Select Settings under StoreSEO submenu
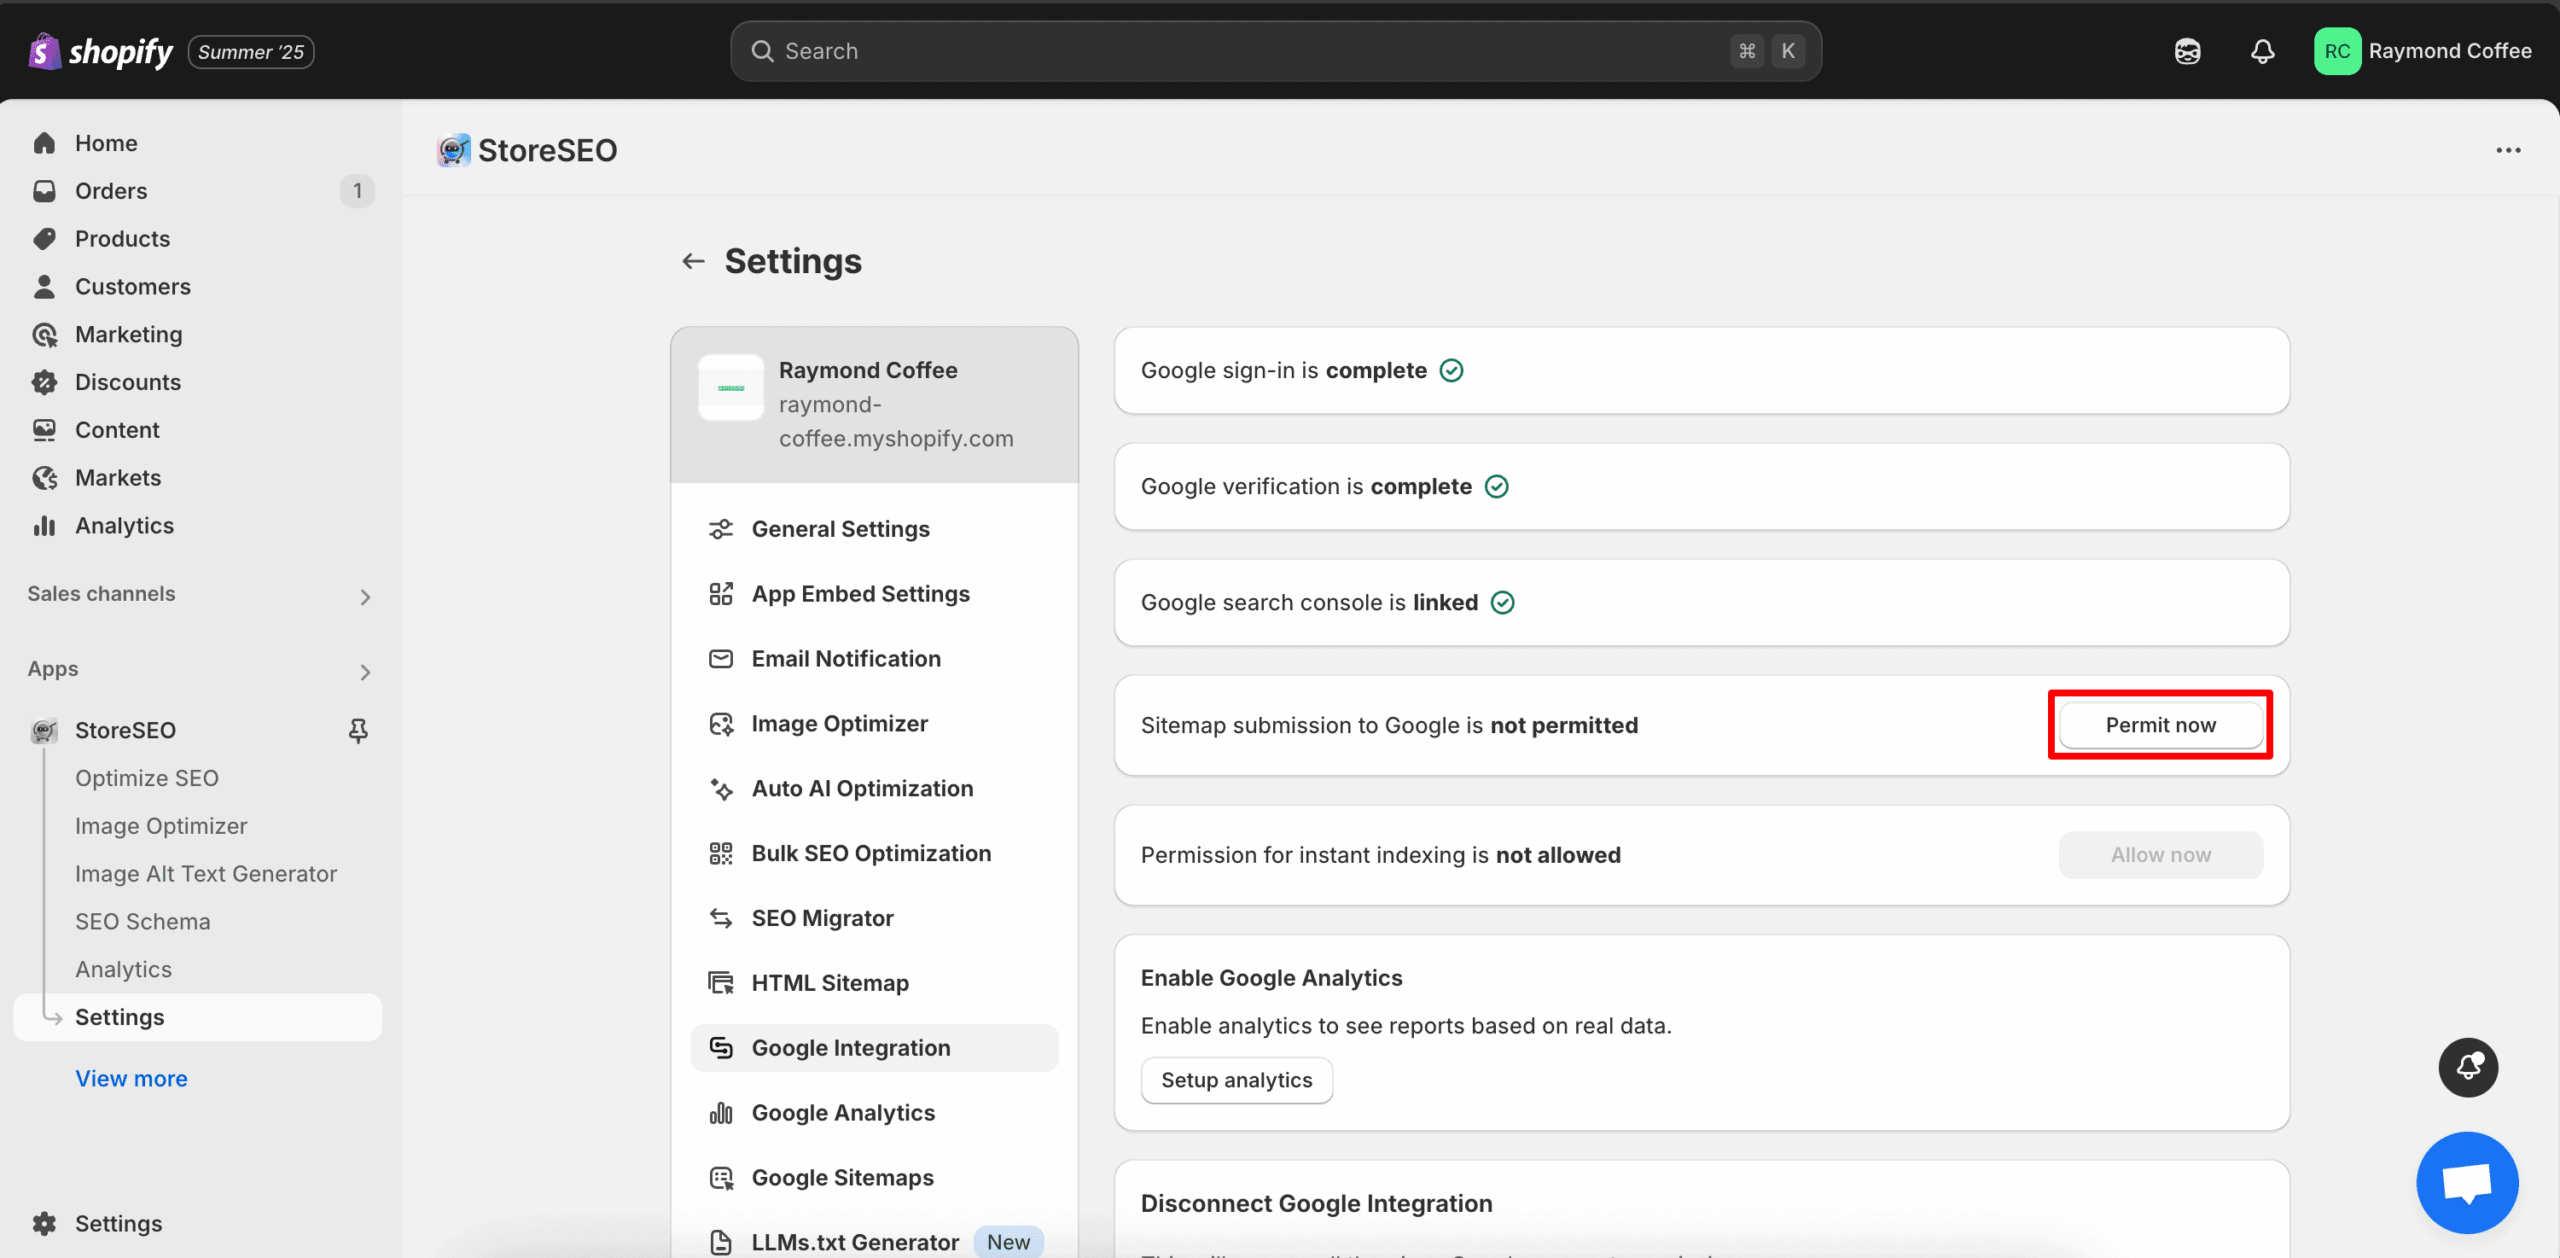 (x=198, y=1017)
